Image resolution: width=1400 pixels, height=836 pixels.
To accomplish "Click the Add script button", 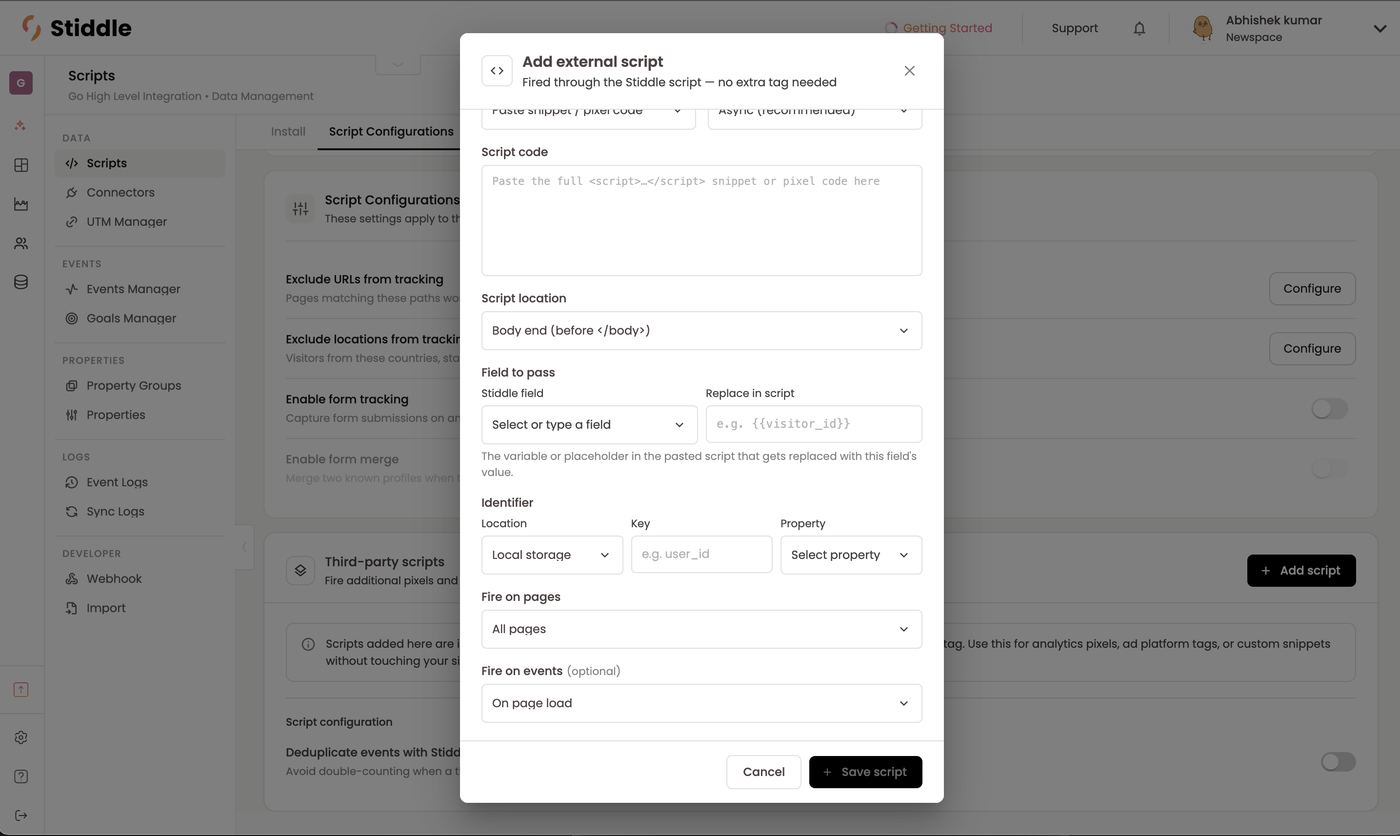I will [1301, 570].
